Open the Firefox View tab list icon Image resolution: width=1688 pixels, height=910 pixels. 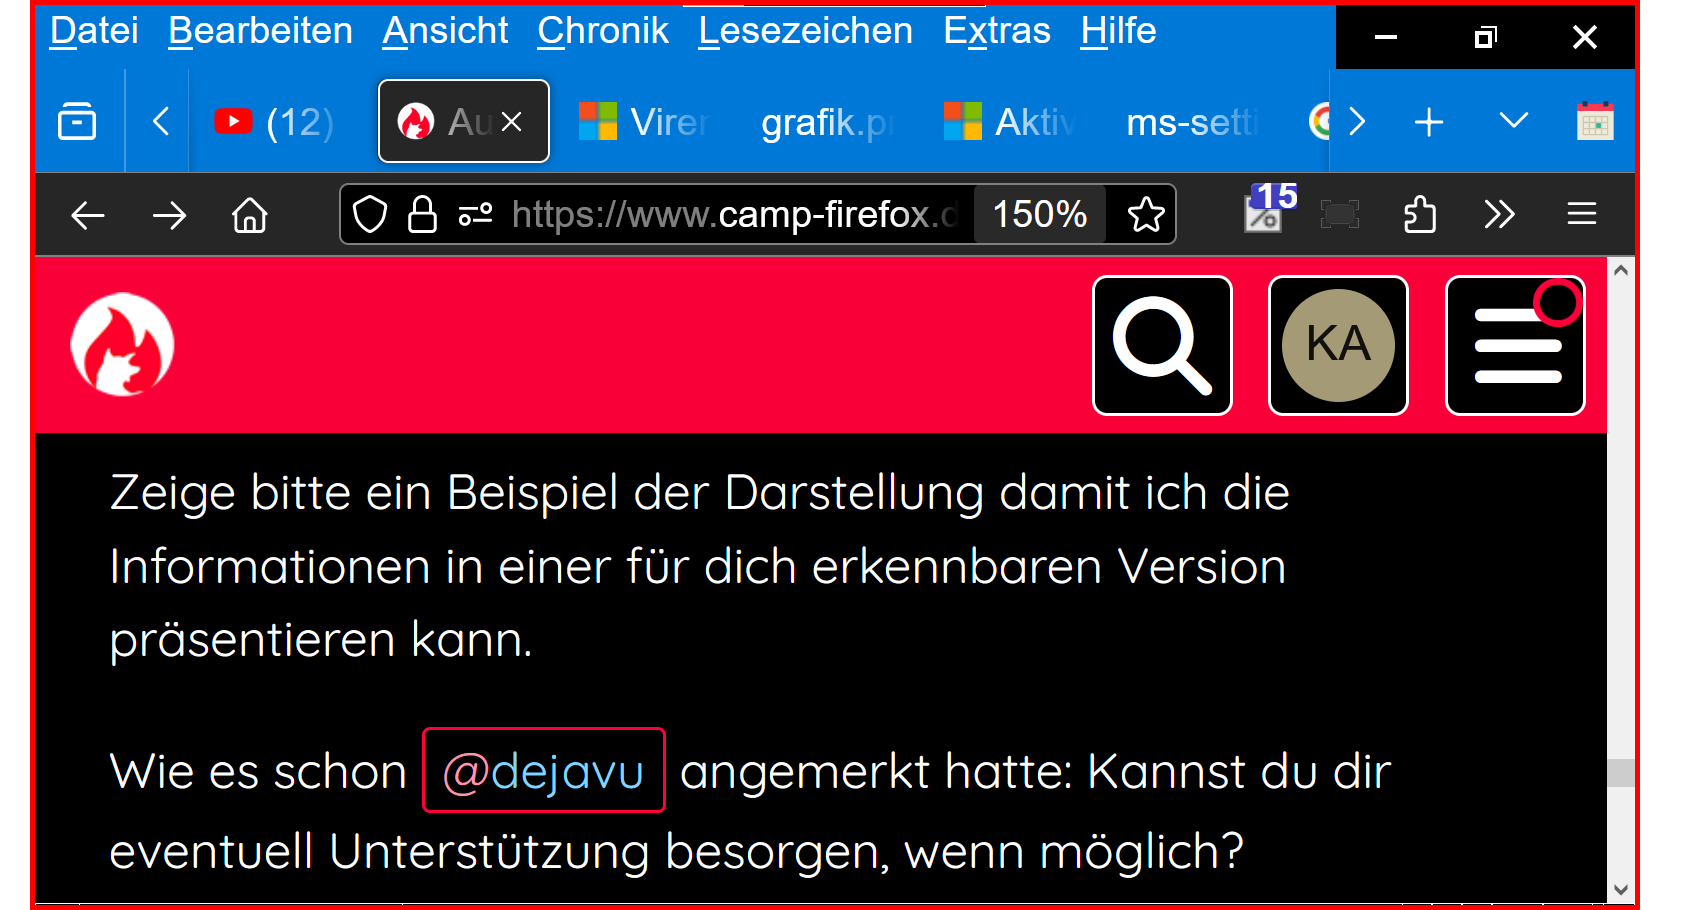[77, 122]
